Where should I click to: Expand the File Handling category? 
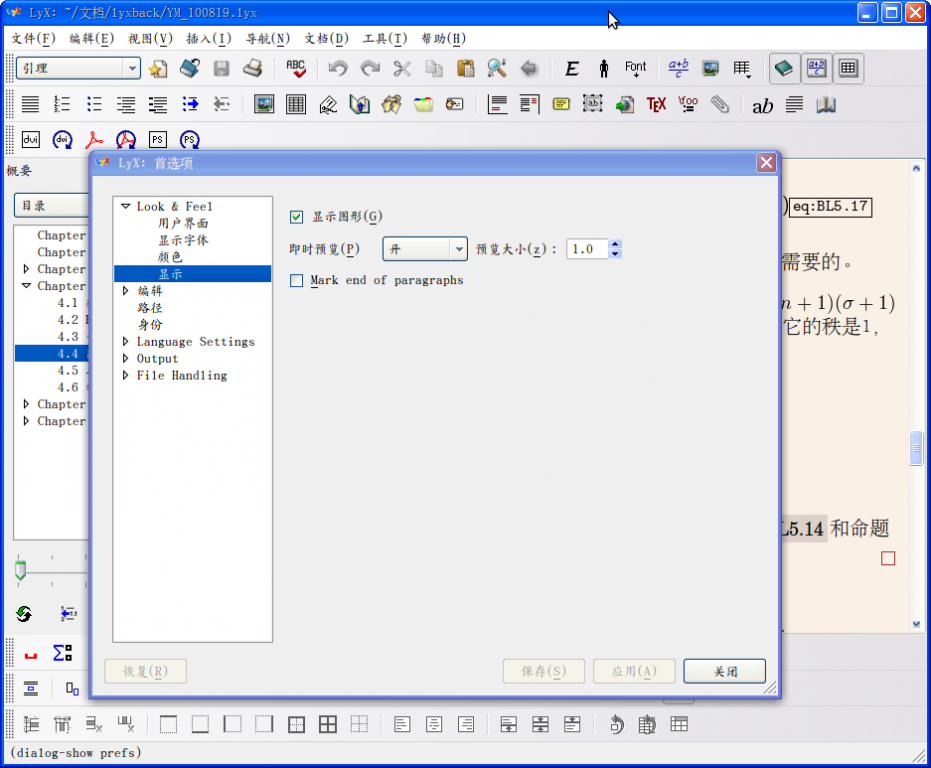[x=126, y=376]
